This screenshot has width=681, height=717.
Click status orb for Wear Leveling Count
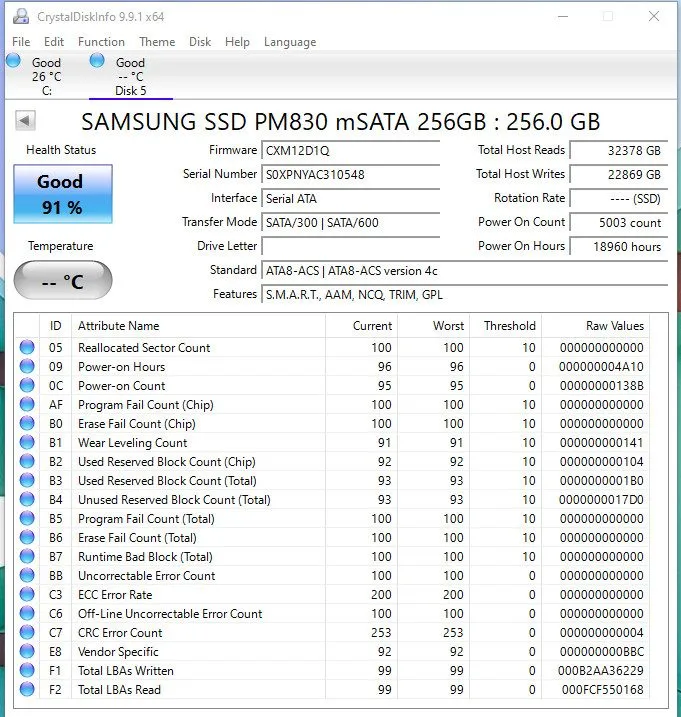pyautogui.click(x=27, y=442)
